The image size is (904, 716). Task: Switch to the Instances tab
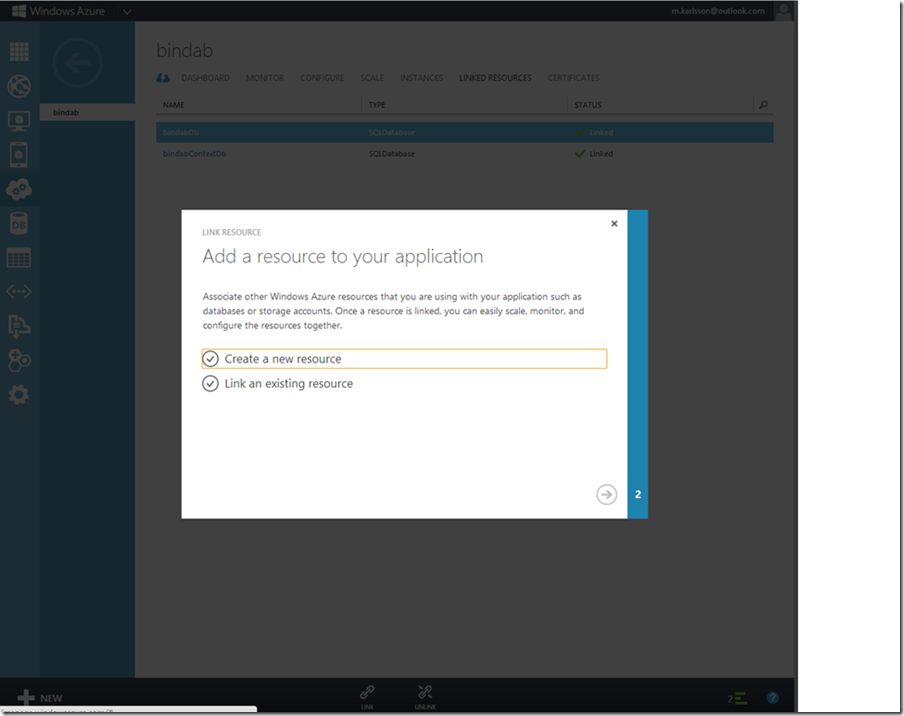pyautogui.click(x=421, y=78)
